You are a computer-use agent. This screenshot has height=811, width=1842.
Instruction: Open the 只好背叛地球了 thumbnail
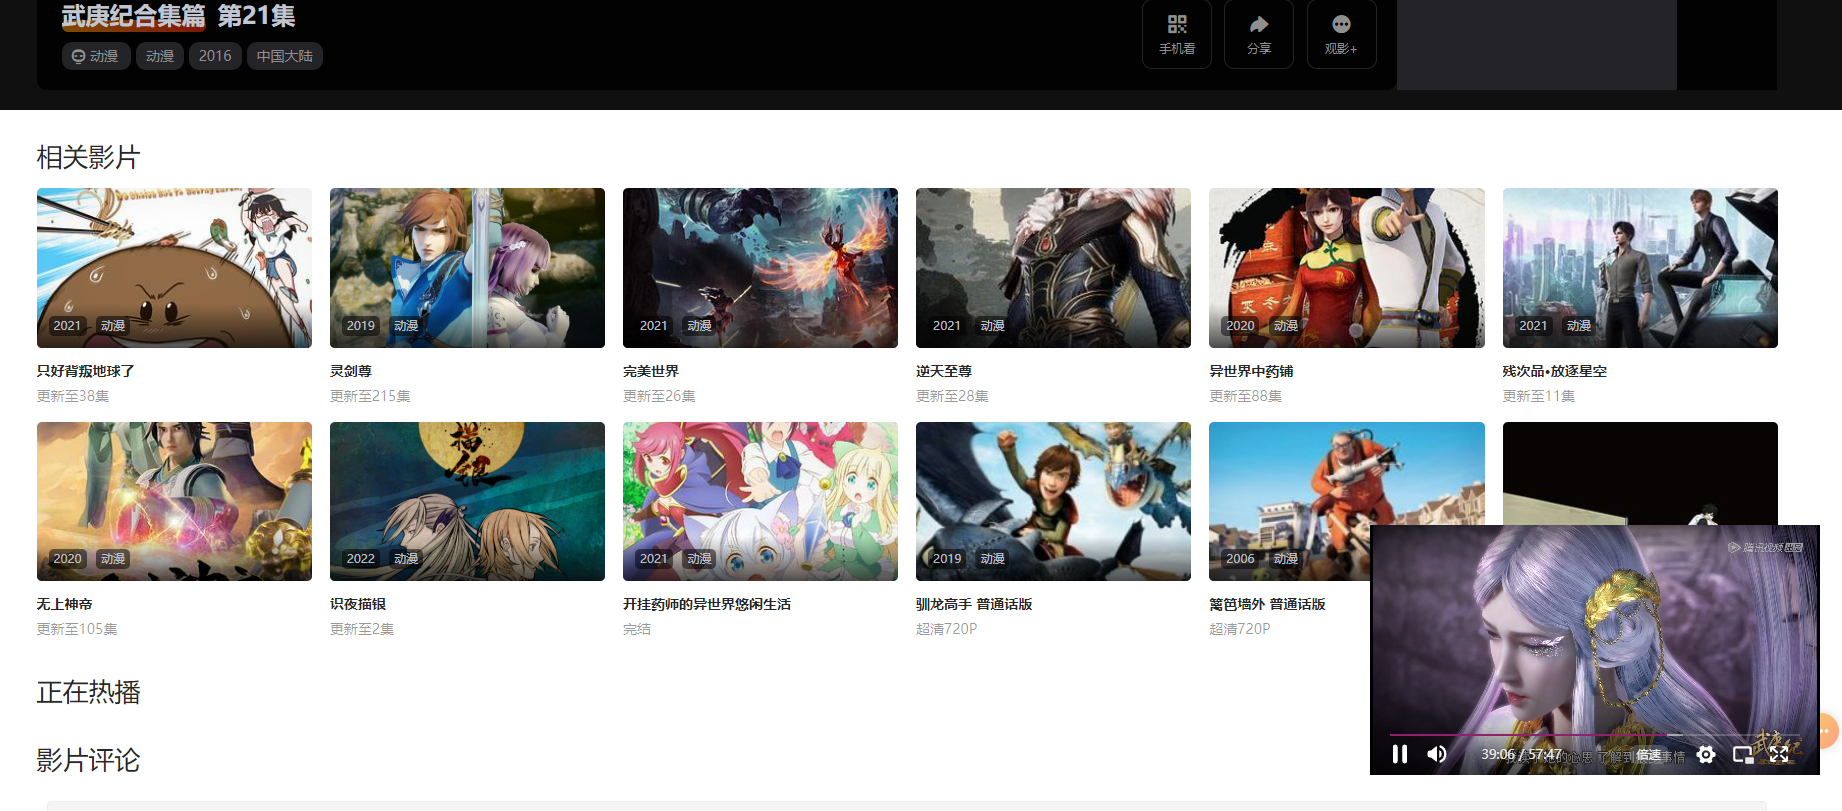coord(174,268)
